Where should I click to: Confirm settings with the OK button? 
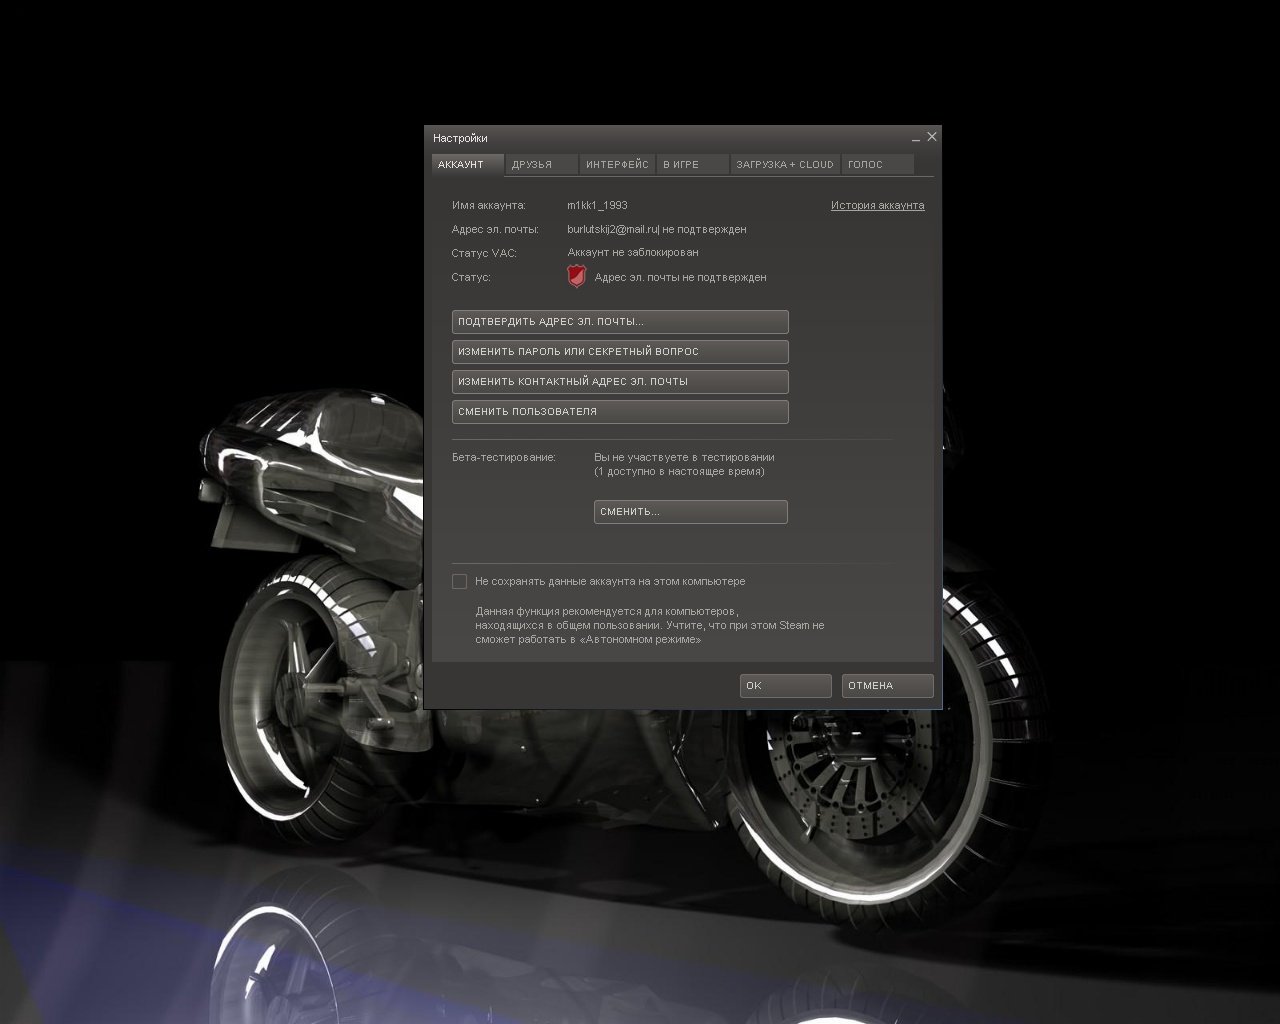(x=786, y=686)
